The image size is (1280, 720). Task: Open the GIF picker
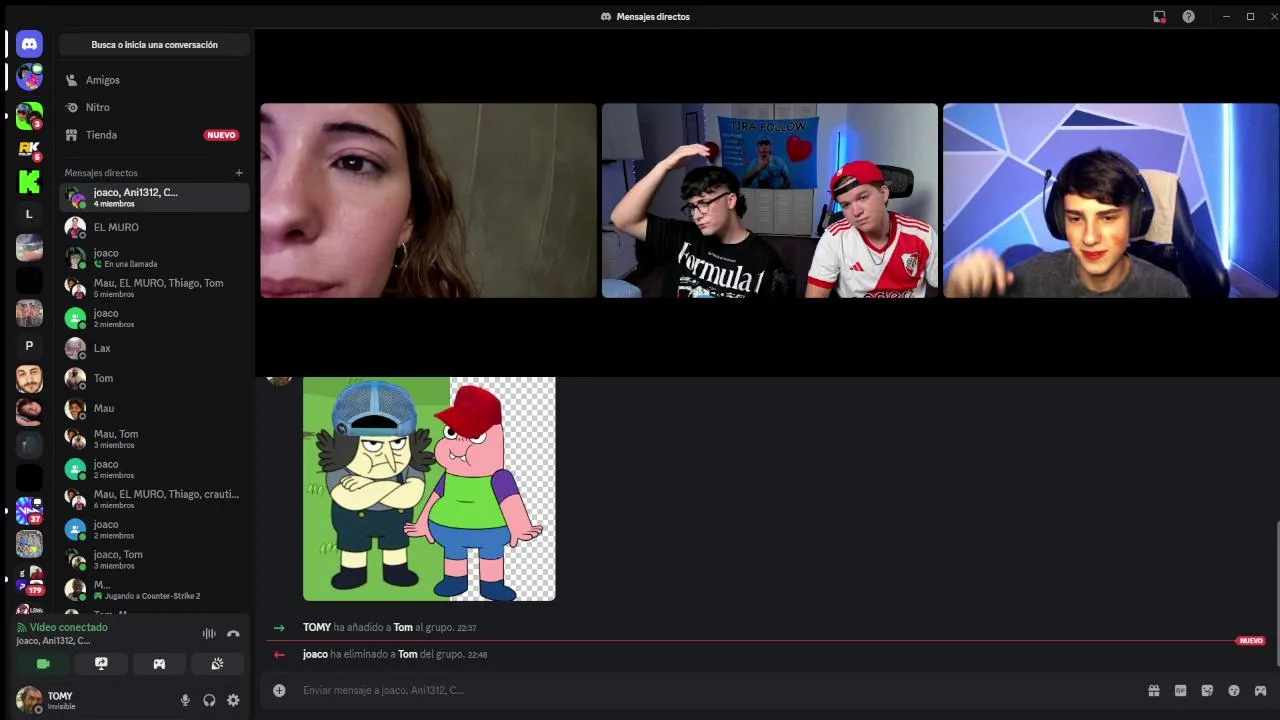click(1181, 690)
